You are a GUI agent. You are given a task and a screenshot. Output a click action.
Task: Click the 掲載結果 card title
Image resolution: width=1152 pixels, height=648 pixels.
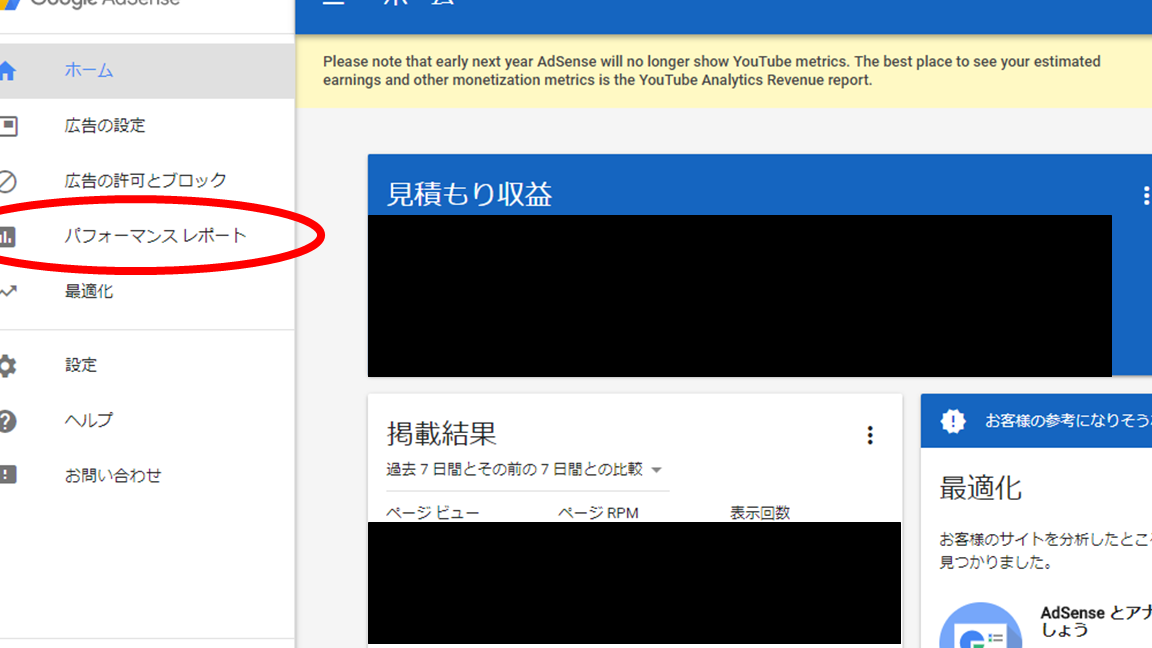click(x=442, y=434)
